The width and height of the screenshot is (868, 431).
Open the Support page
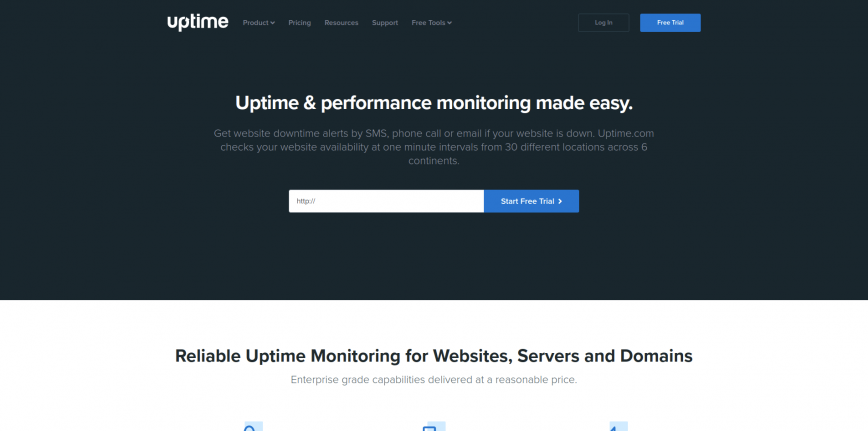pos(385,23)
